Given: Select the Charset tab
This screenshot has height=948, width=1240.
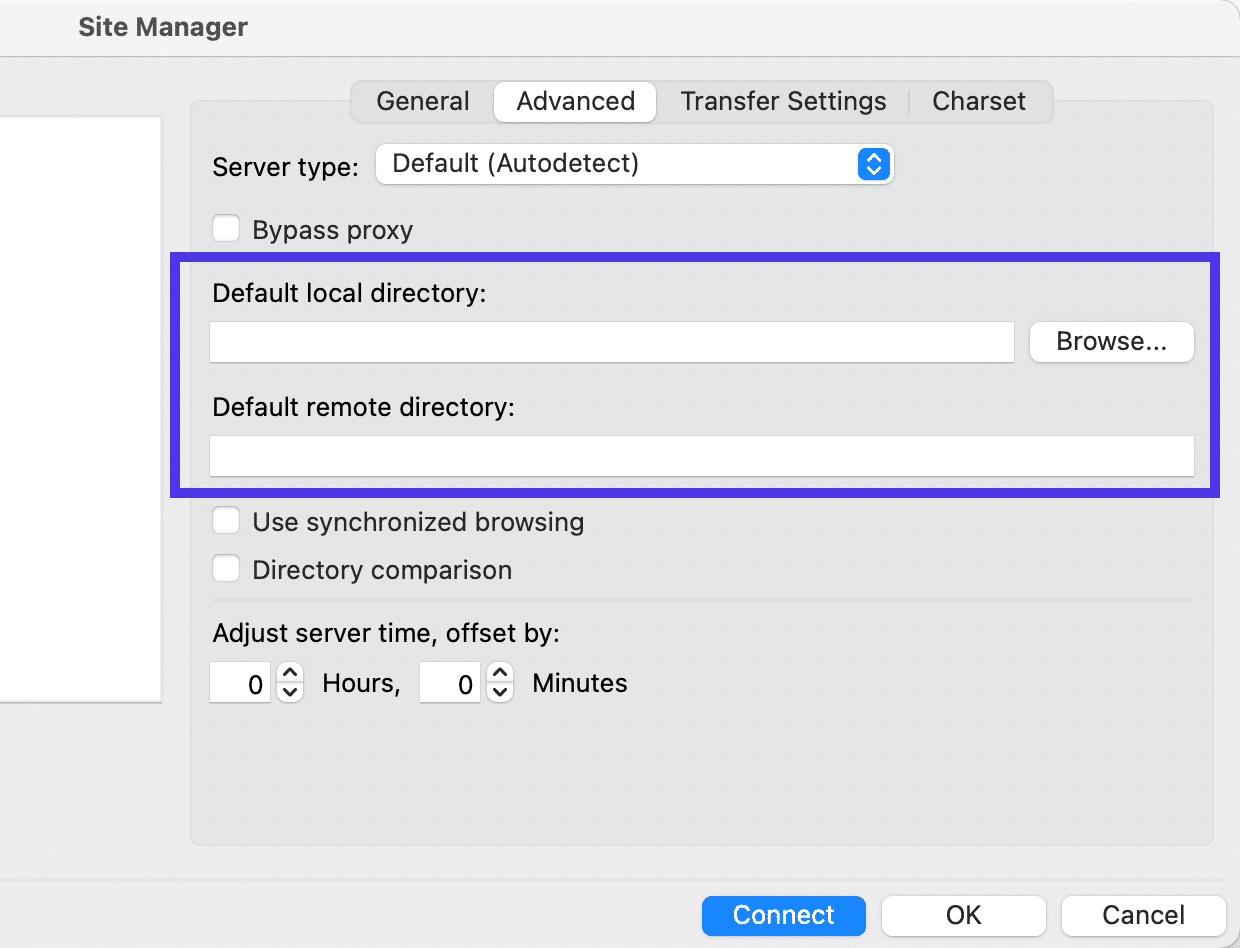Looking at the screenshot, I should click(x=978, y=101).
